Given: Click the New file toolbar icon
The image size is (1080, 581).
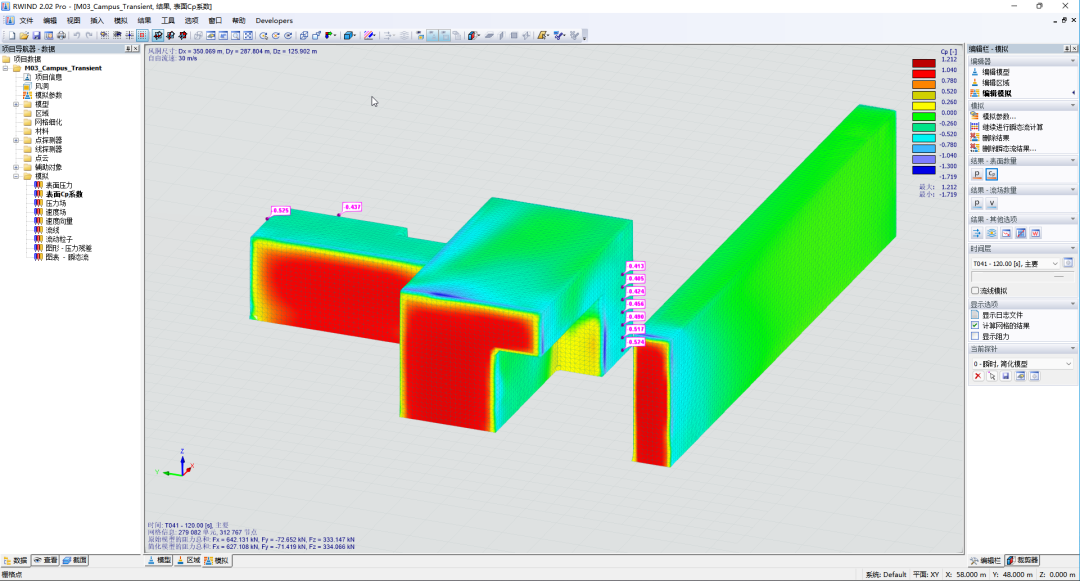Looking at the screenshot, I should [x=12, y=35].
